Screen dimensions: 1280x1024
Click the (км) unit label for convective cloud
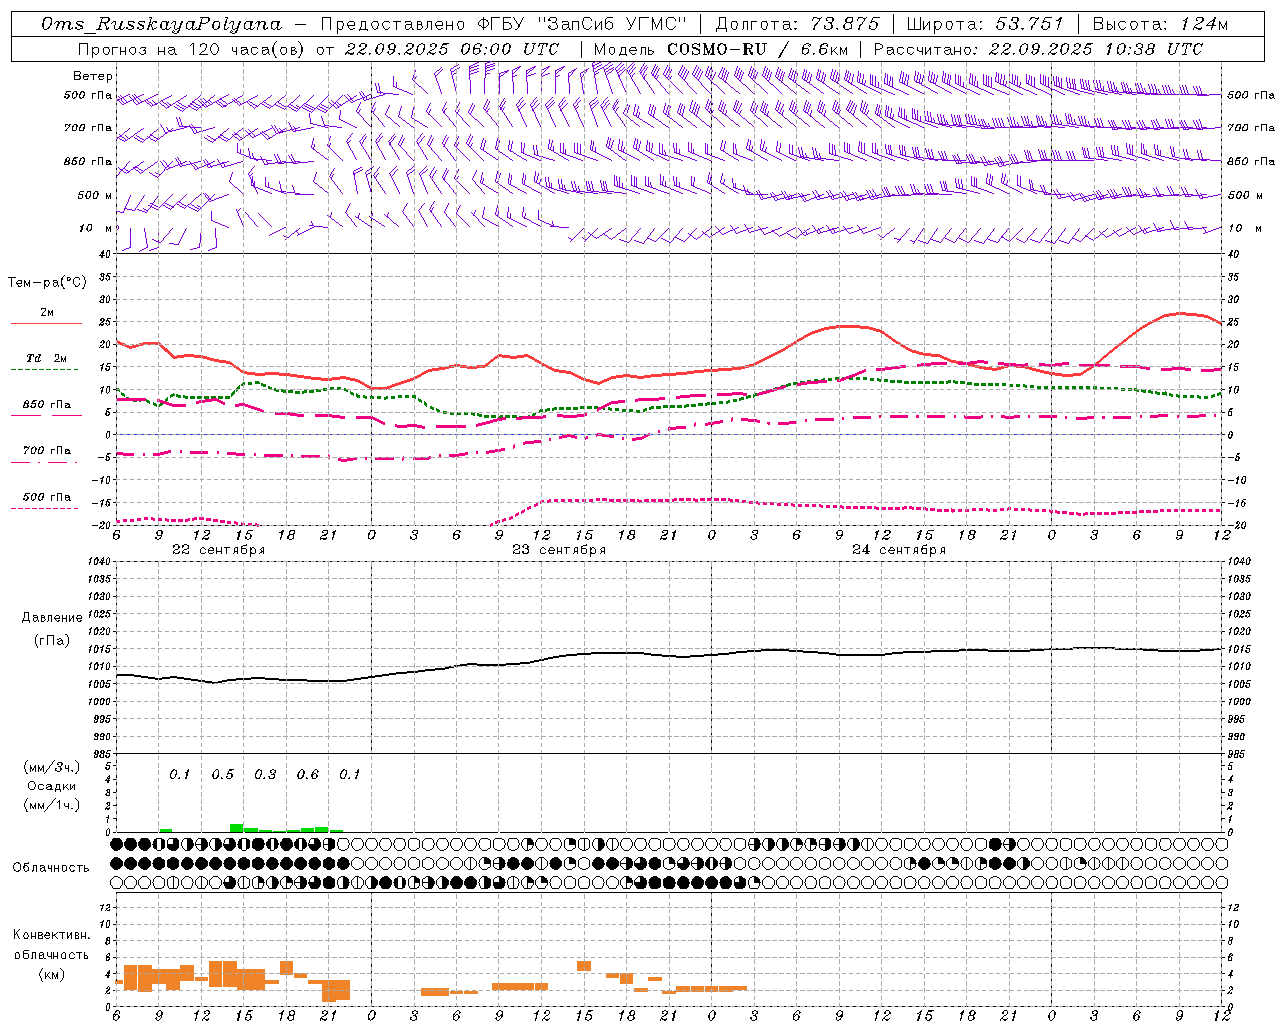51,974
